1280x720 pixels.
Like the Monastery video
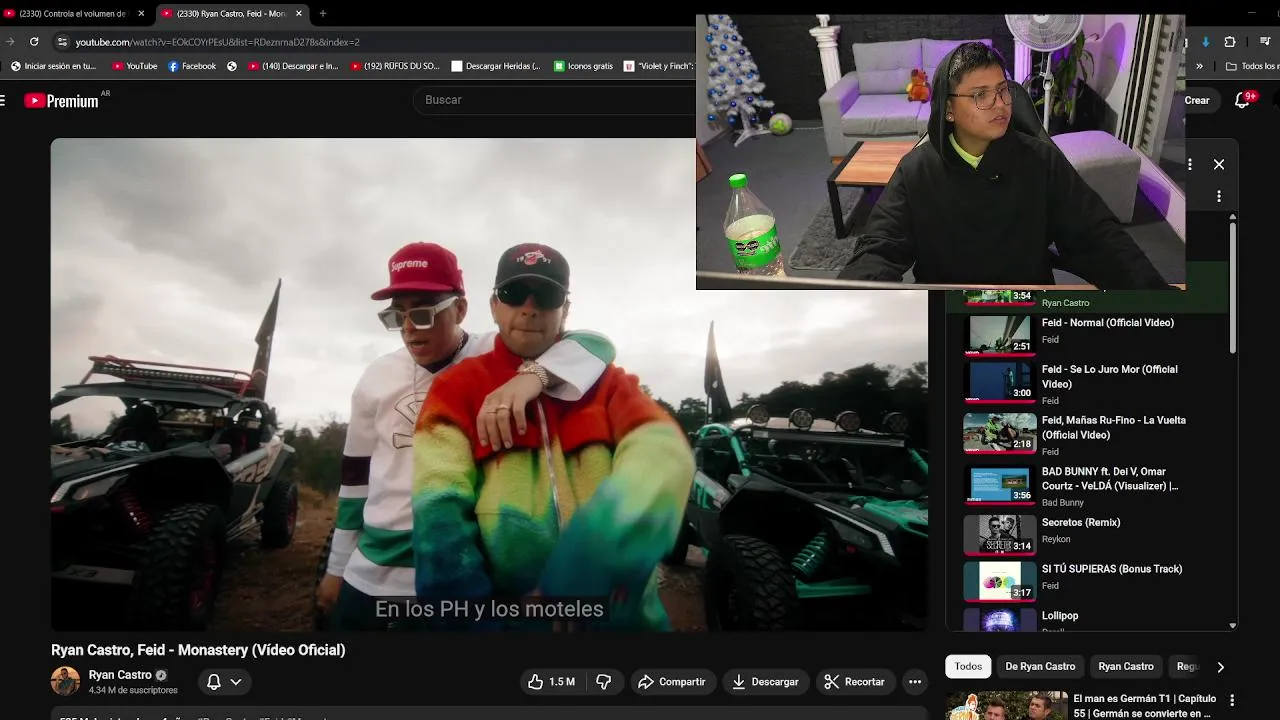(551, 682)
